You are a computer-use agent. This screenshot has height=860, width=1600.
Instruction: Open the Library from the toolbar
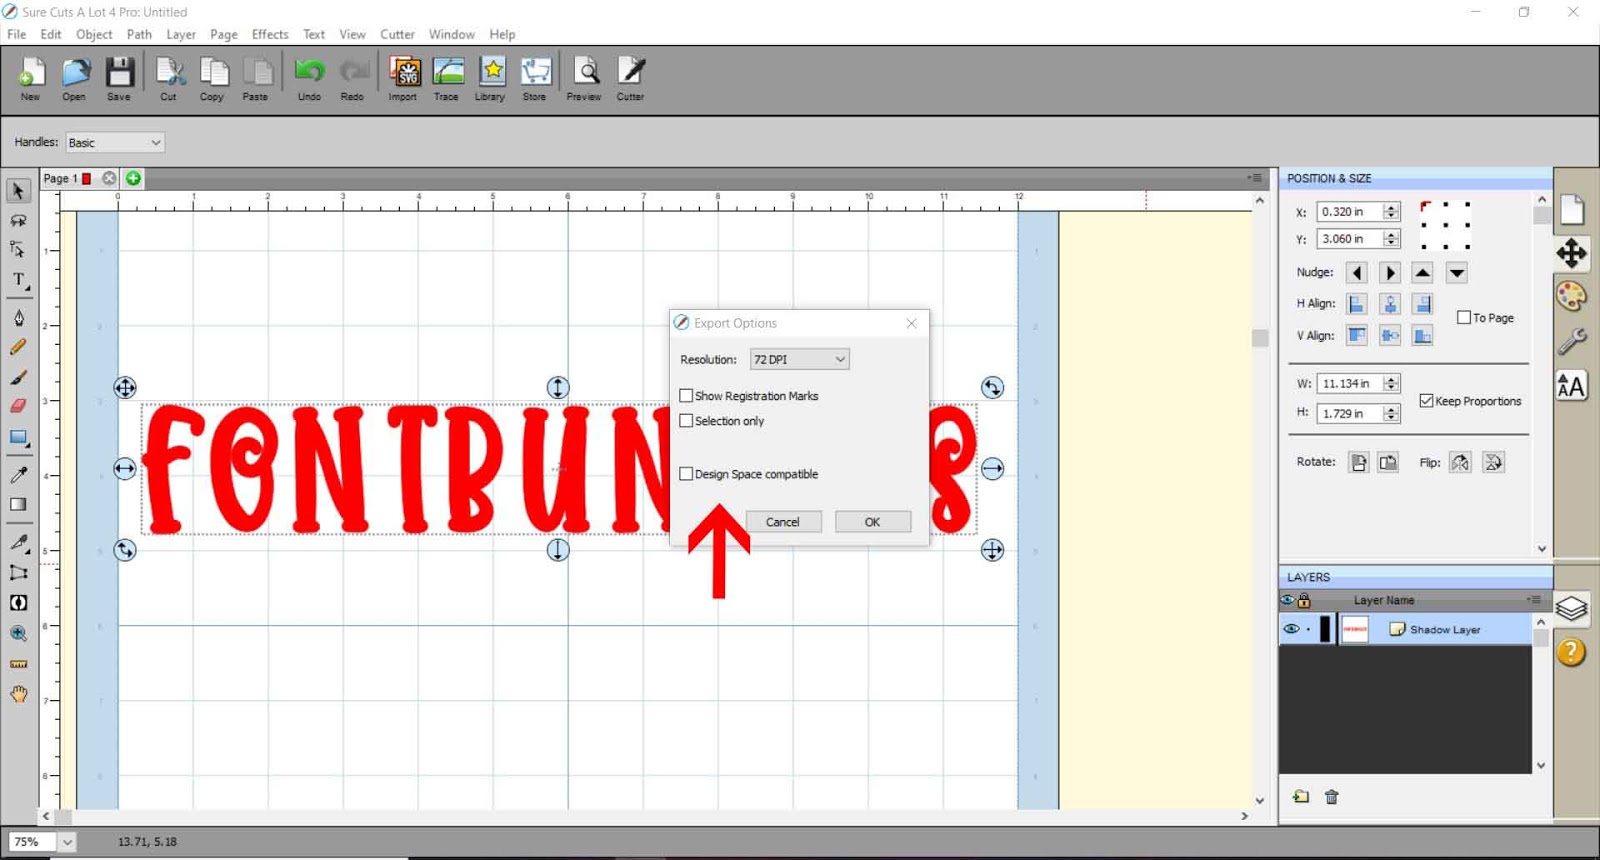[491, 78]
